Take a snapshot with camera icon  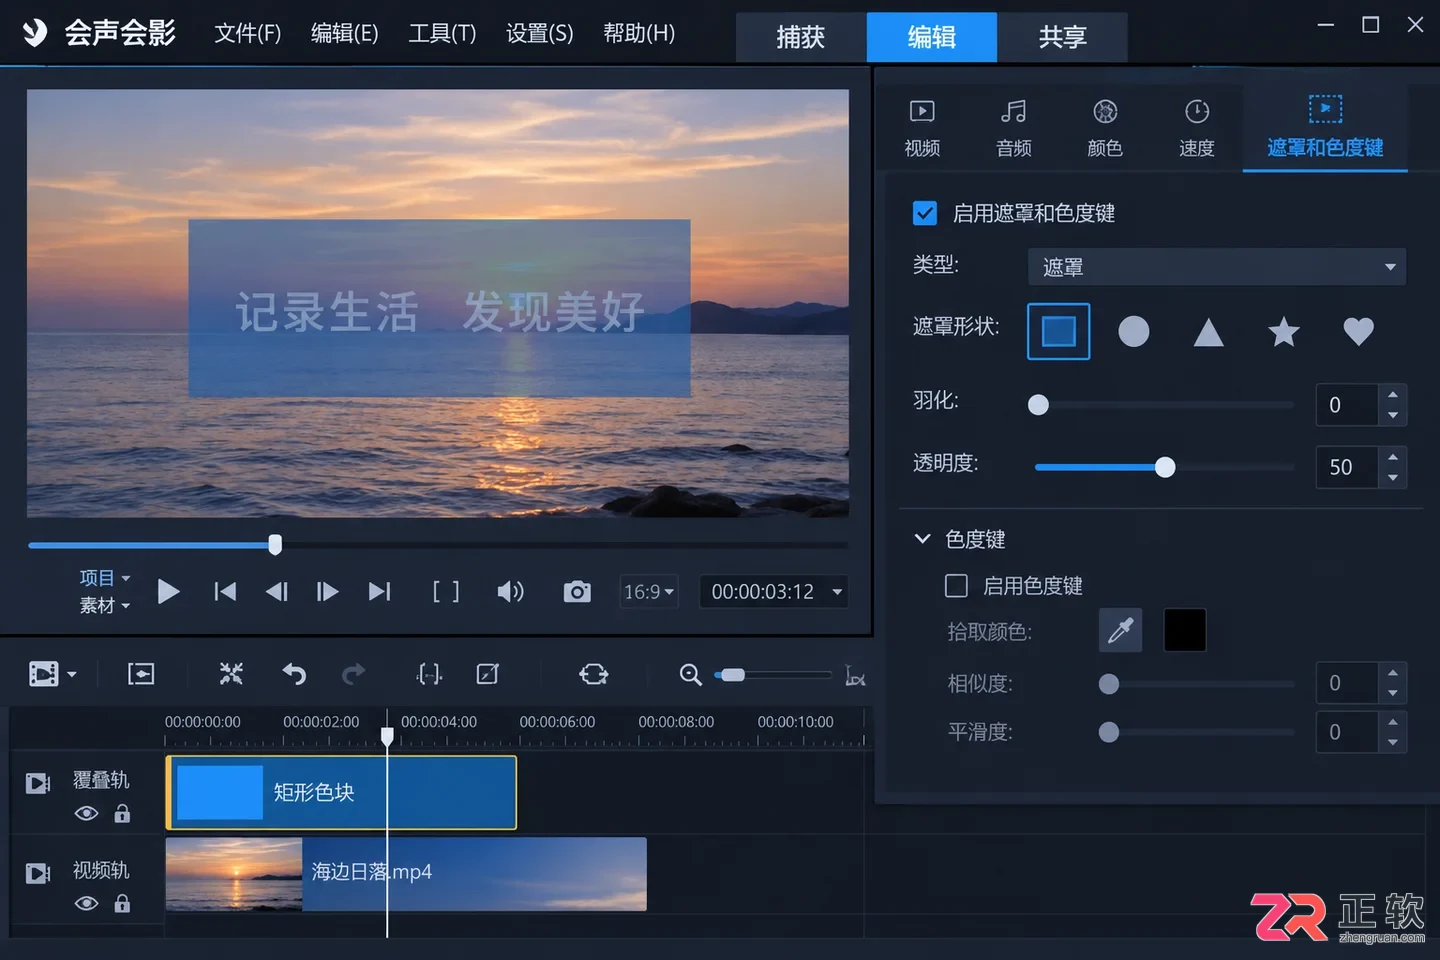tap(577, 592)
